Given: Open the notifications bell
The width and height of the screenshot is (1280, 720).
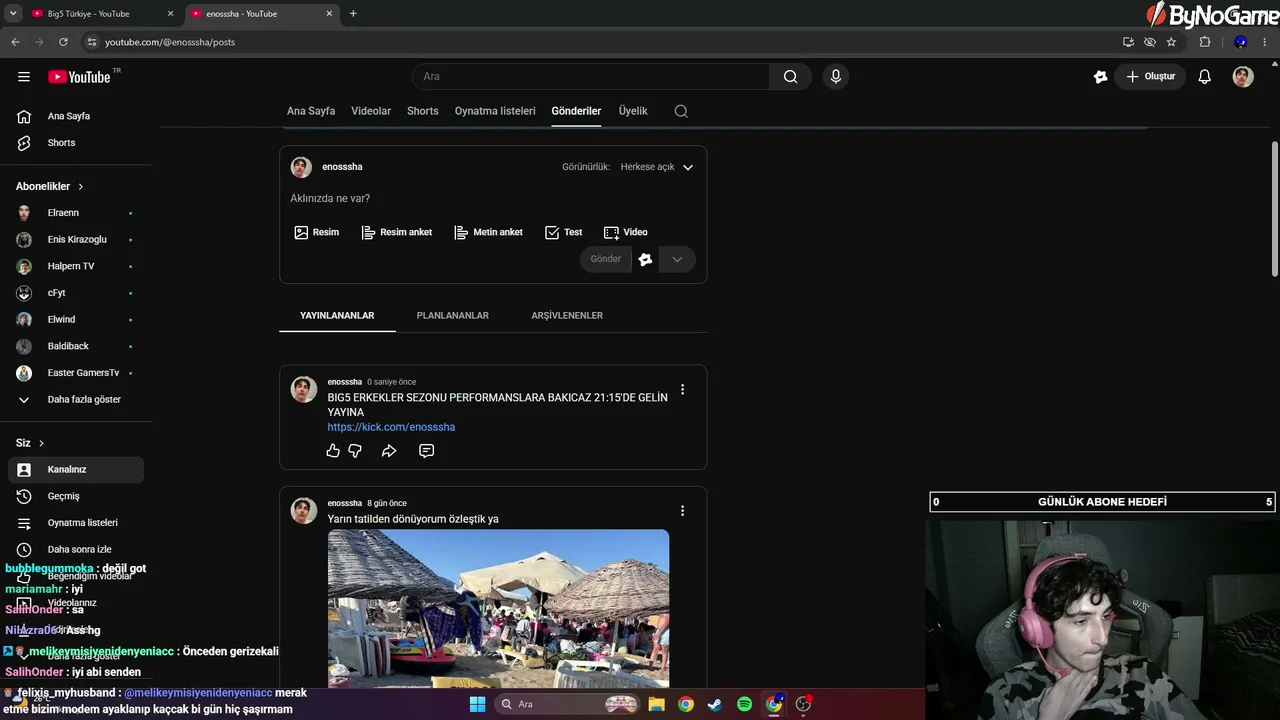Looking at the screenshot, I should [x=1205, y=77].
